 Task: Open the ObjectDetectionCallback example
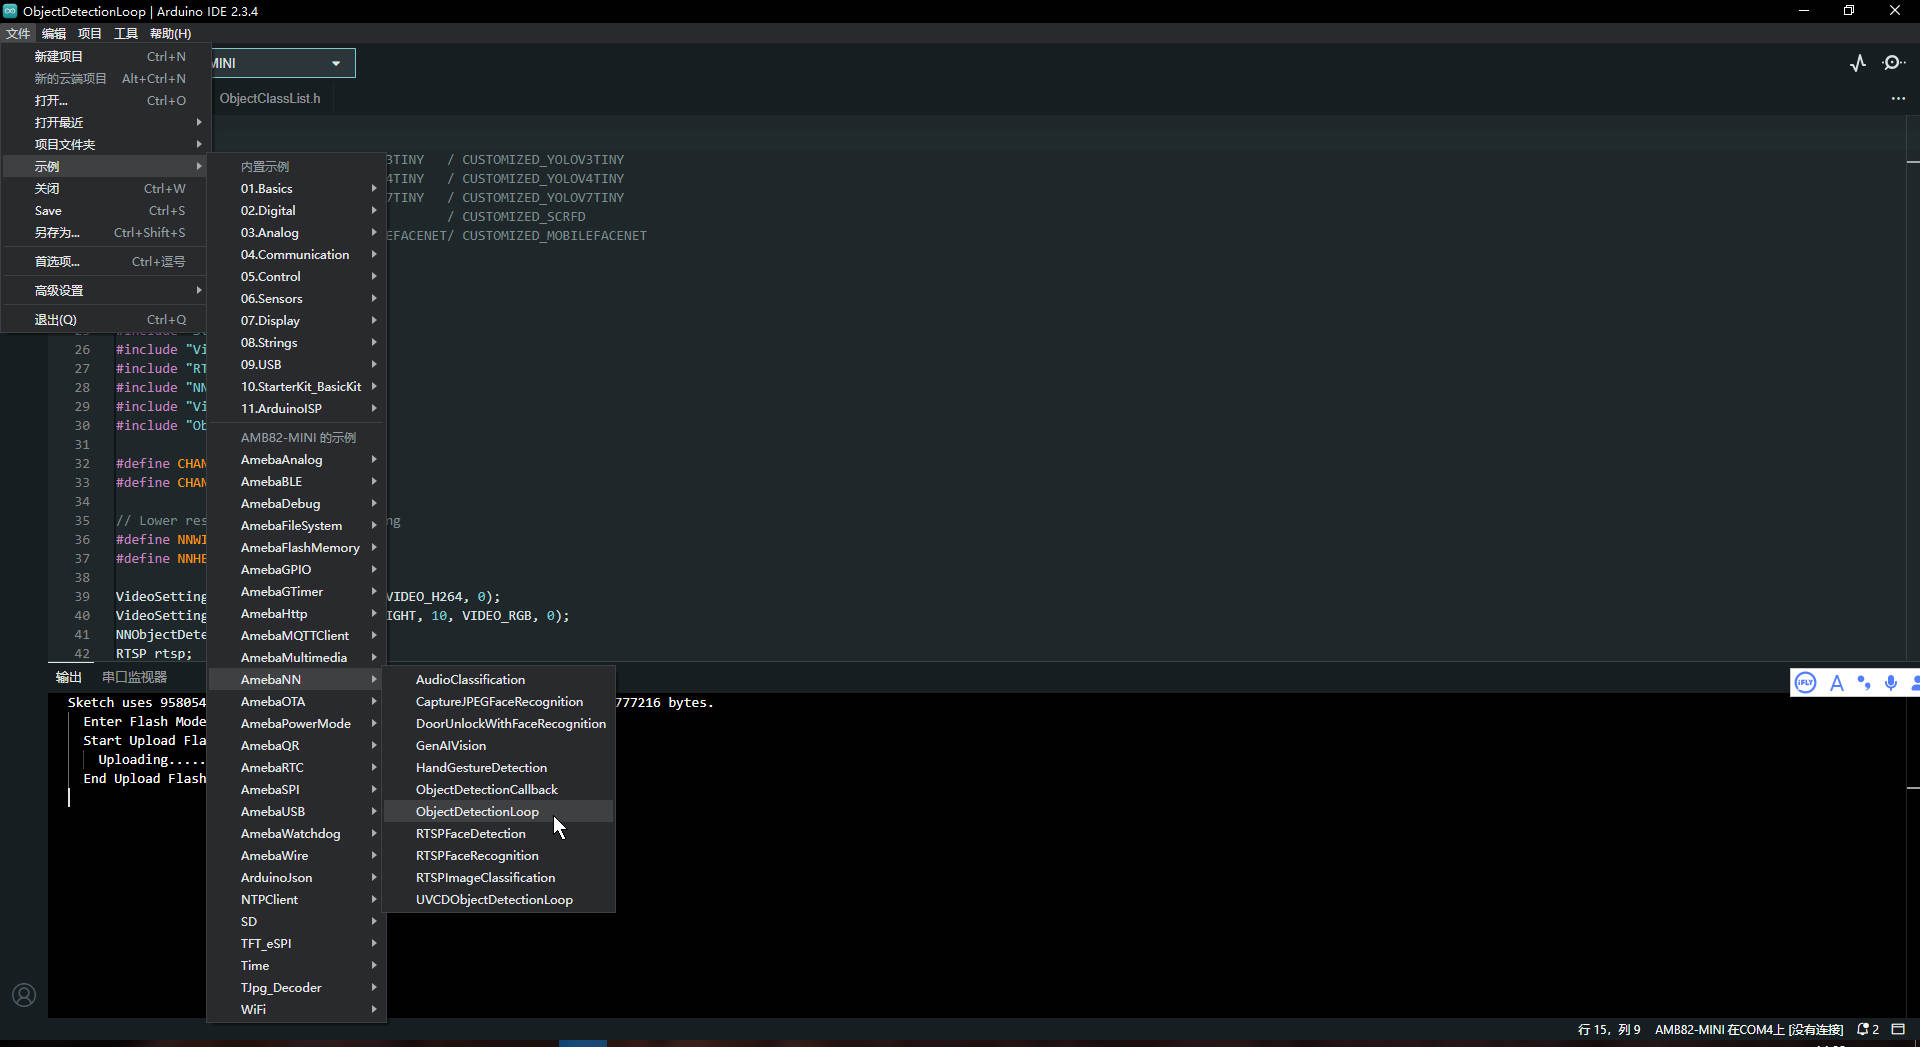point(499,789)
